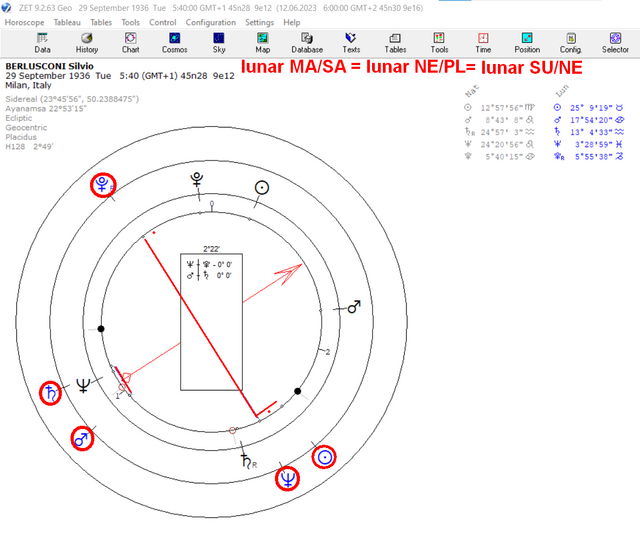Open the Configuration menu
640x544 pixels.
coord(211,22)
